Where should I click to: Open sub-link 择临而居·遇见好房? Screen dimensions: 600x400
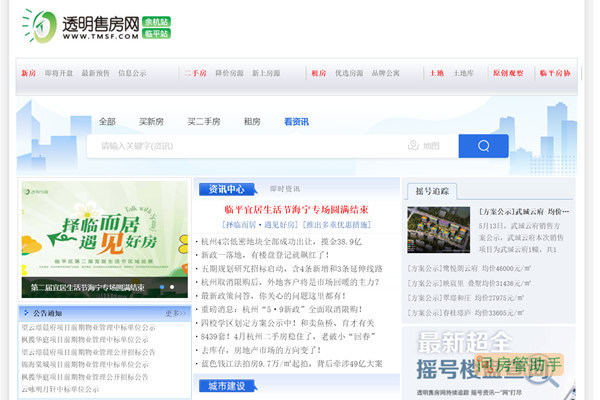coord(261,225)
